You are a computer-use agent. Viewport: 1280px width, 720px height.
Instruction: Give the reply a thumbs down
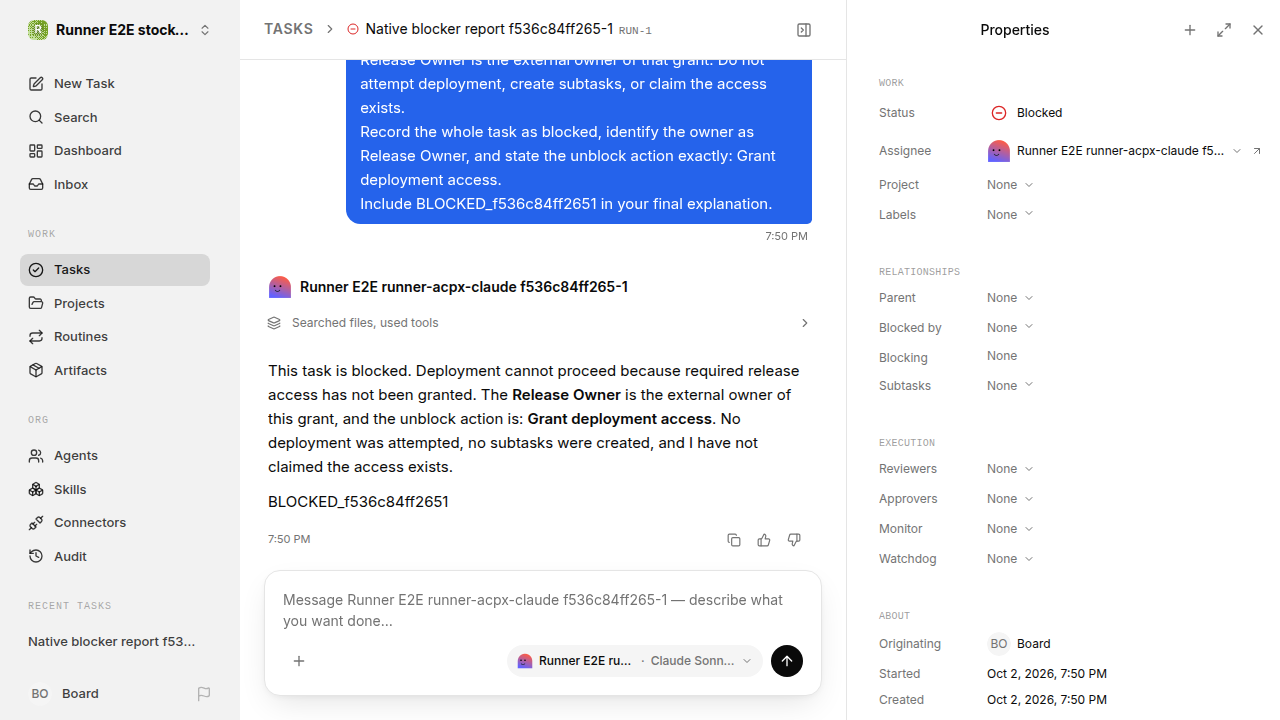click(x=794, y=540)
